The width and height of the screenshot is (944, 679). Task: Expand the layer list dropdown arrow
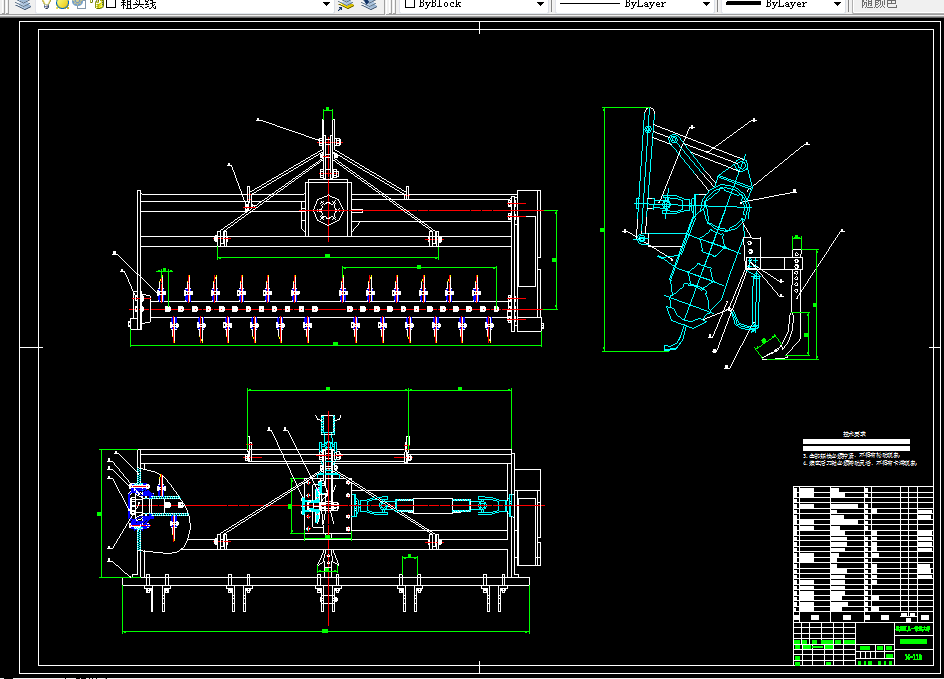[x=326, y=4]
